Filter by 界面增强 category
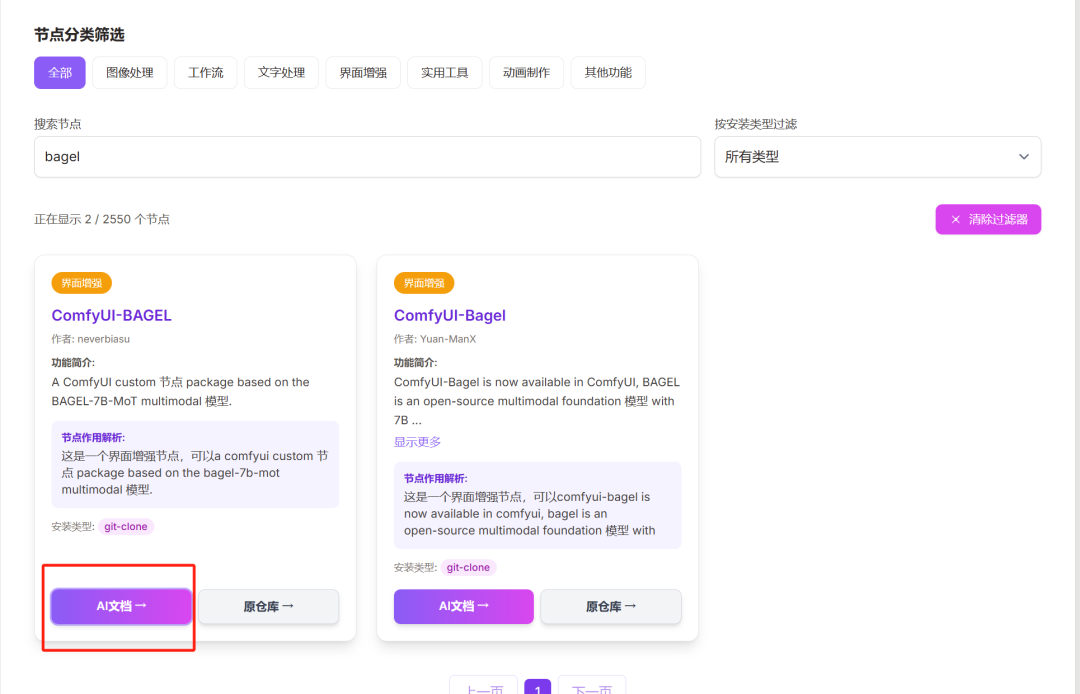 point(363,72)
